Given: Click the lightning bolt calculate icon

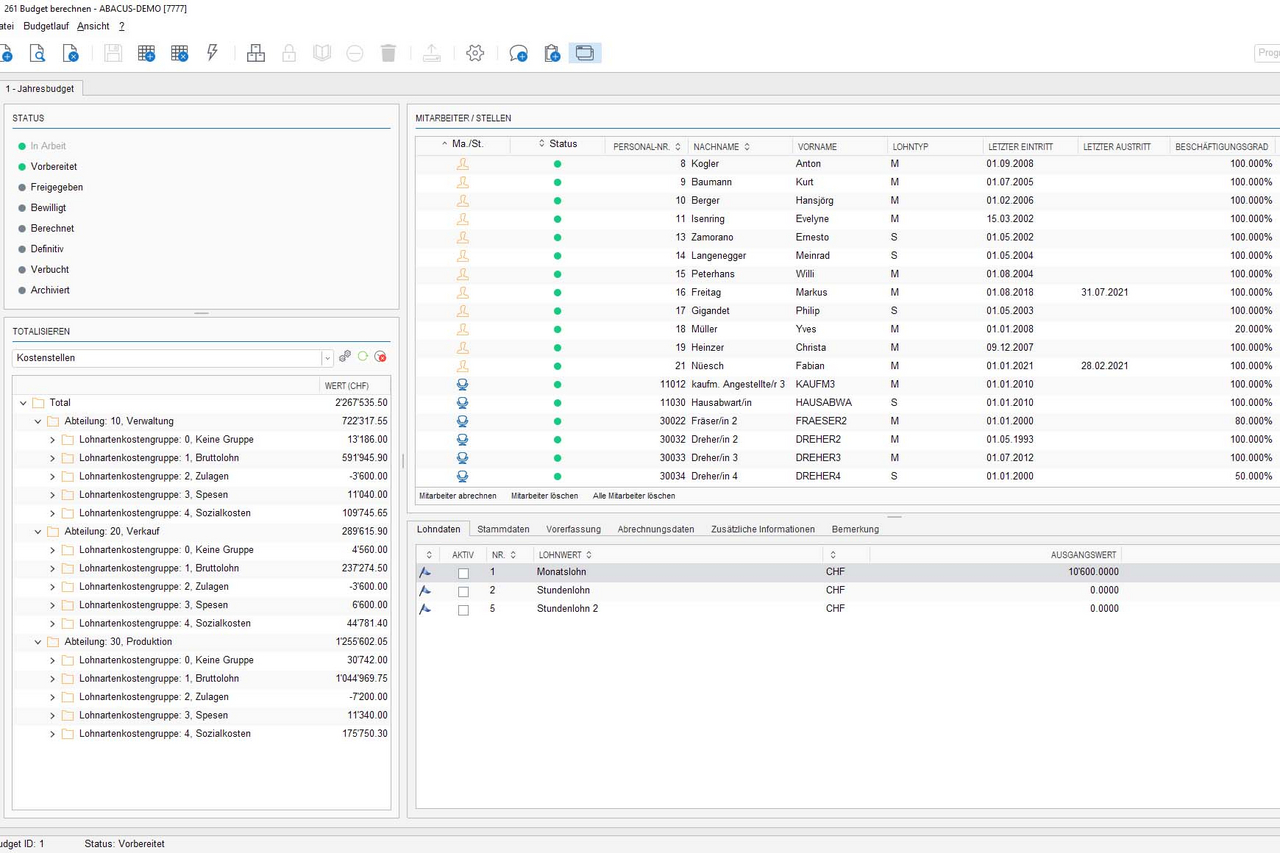Looking at the screenshot, I should click(212, 53).
